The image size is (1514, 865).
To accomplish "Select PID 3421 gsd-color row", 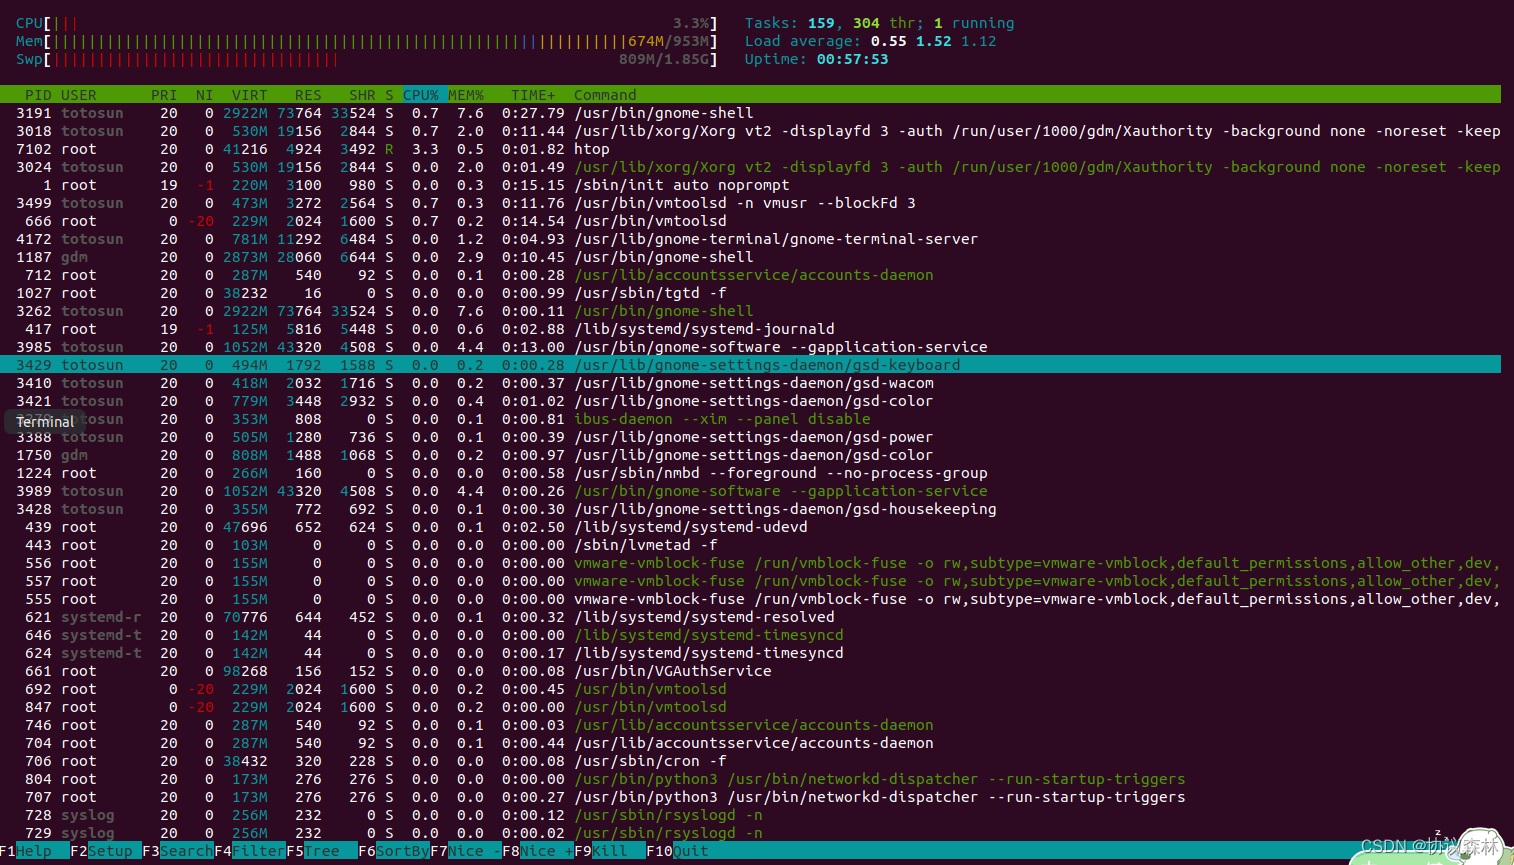I will (x=750, y=401).
